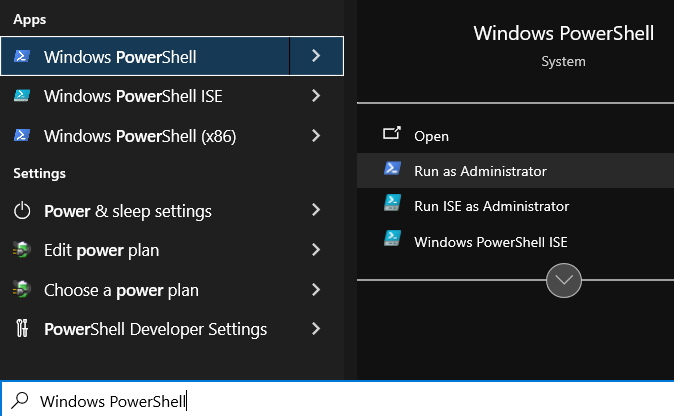Click the search magnifier icon
The width and height of the screenshot is (674, 416).
coord(20,401)
